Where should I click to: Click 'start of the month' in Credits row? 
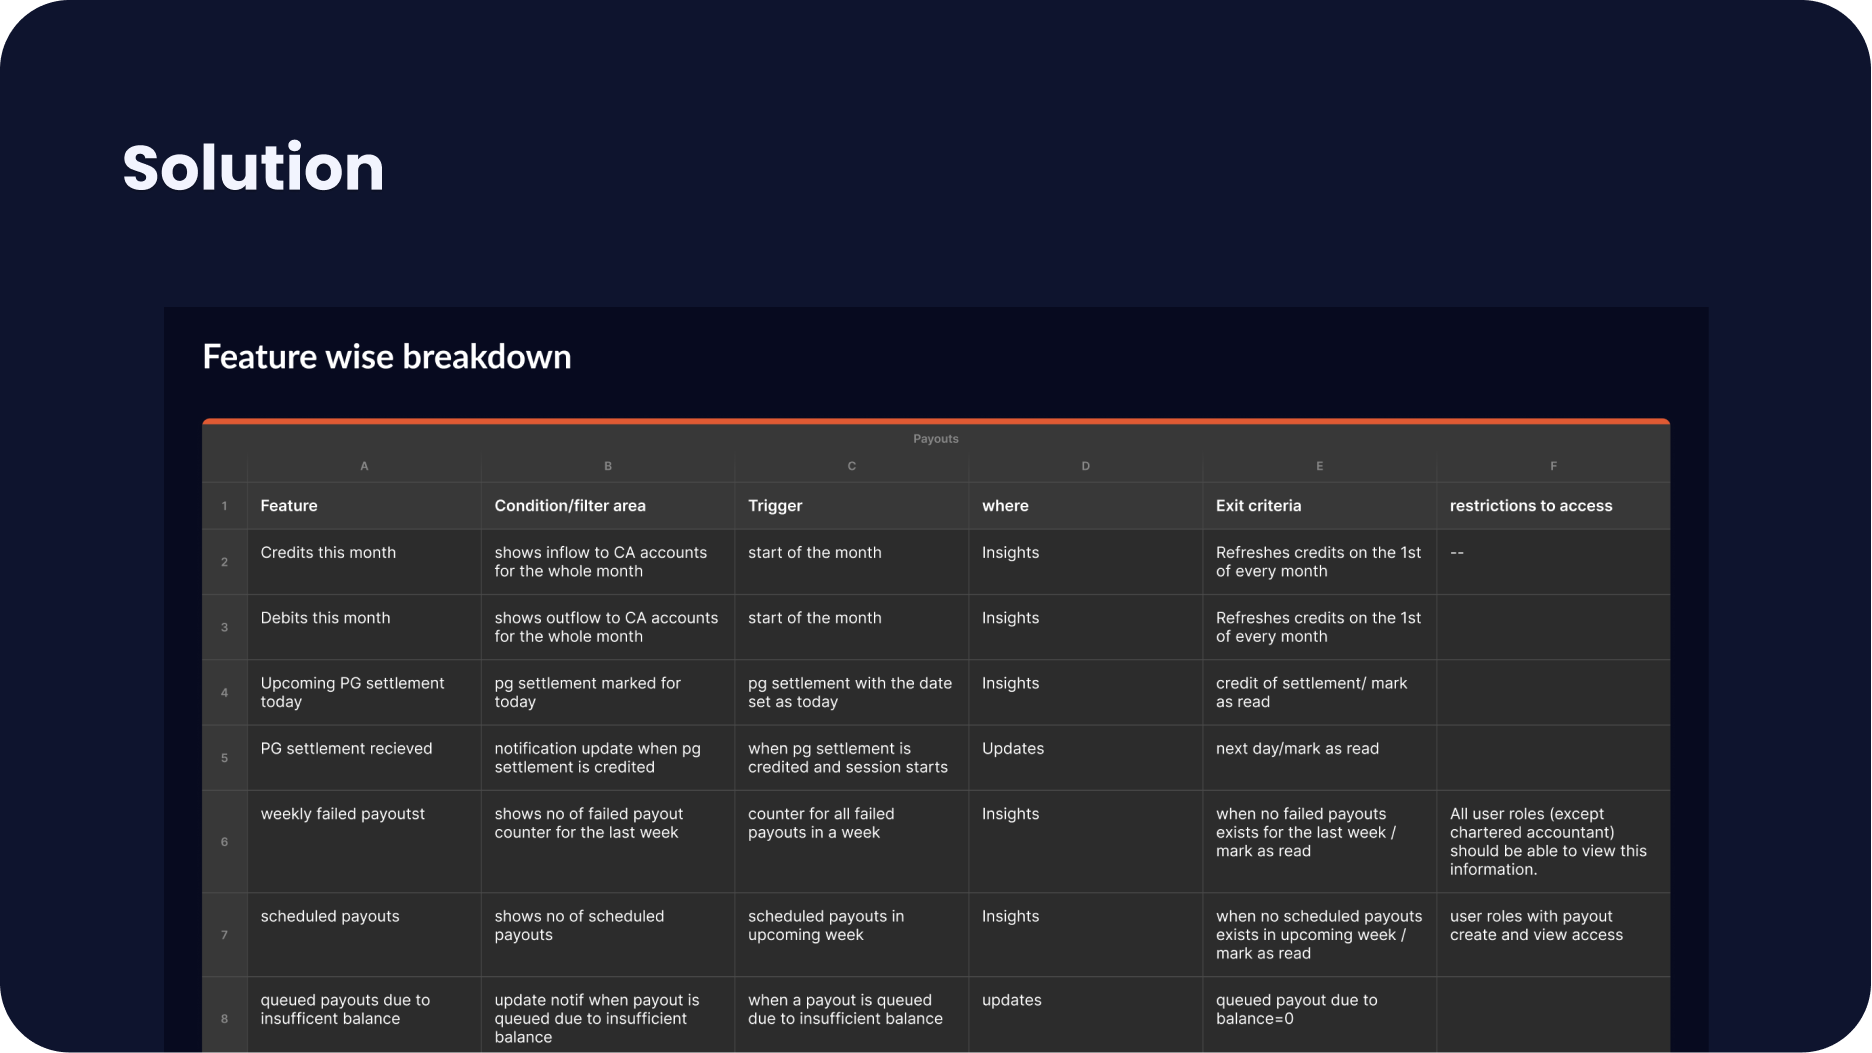coord(851,562)
